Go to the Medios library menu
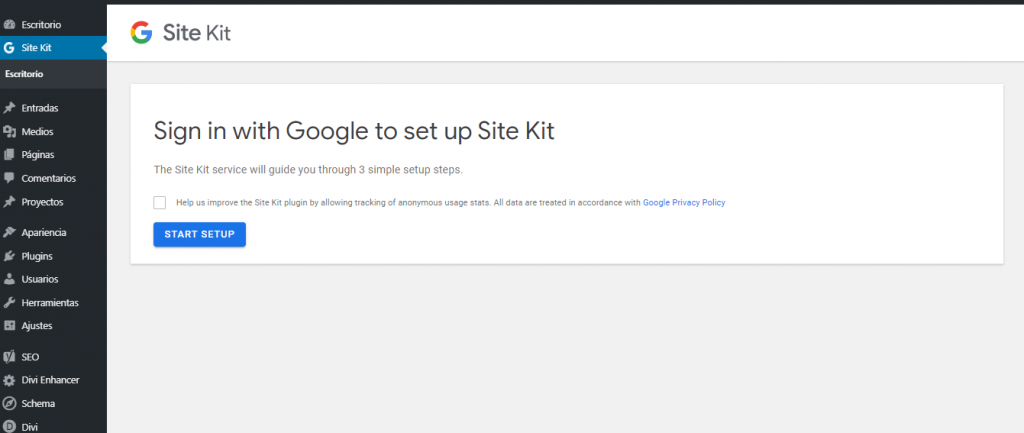 54,131
